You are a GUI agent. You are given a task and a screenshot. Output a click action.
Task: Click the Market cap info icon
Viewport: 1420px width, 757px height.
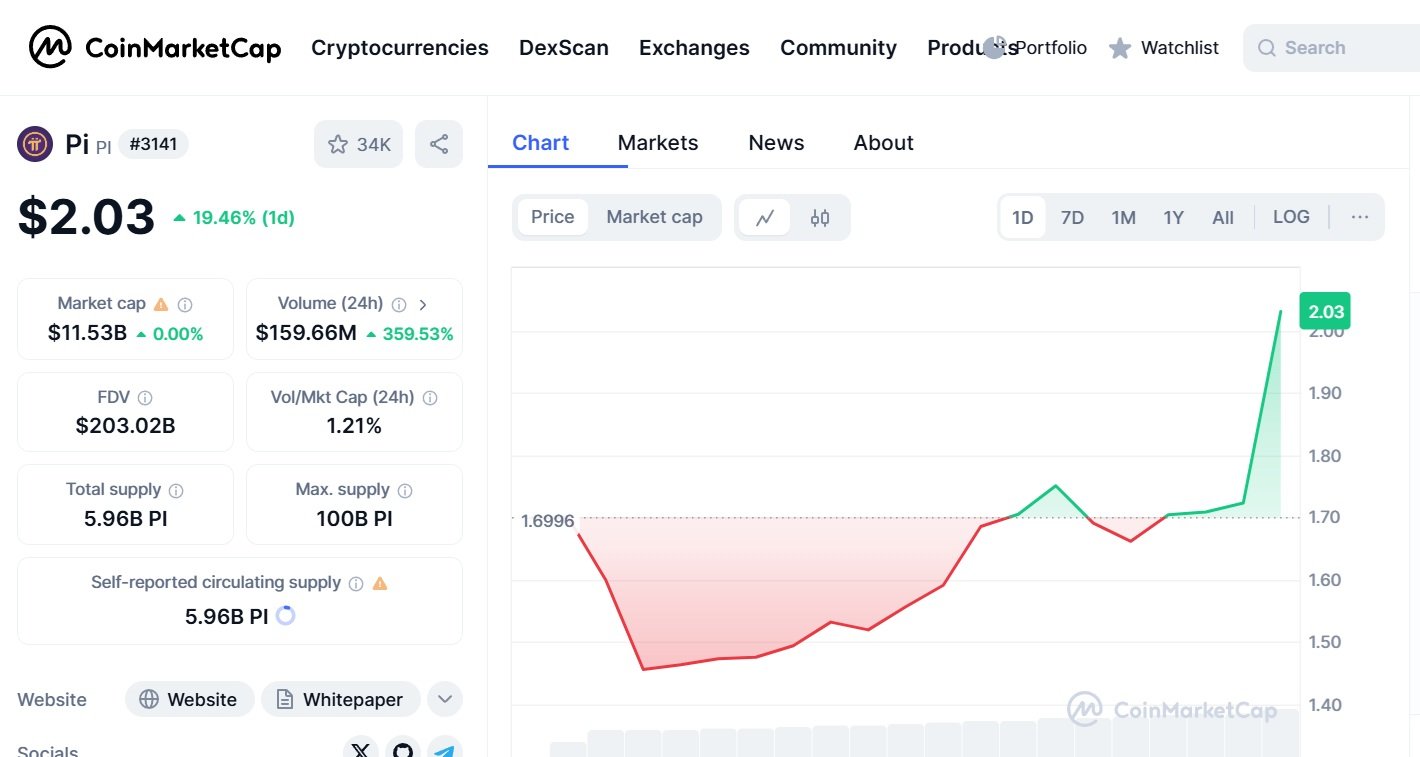pos(185,304)
